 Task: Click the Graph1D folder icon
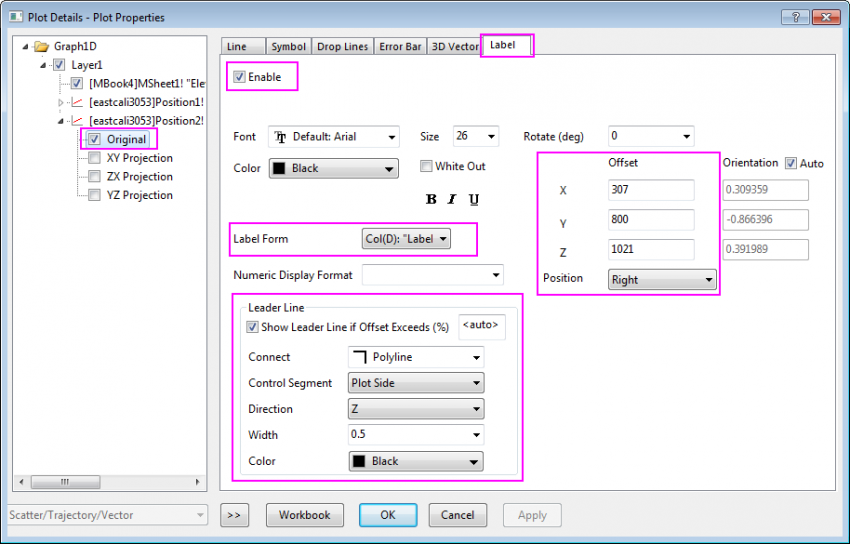coord(41,46)
